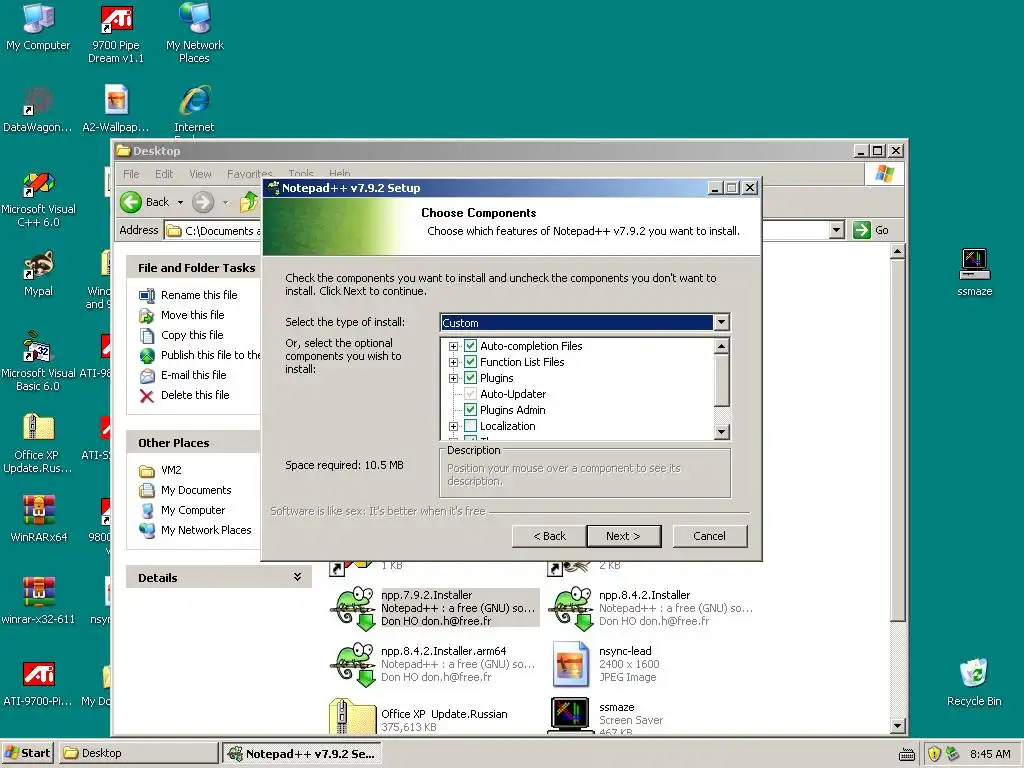Click Move this file link
The width and height of the screenshot is (1024, 768).
point(193,315)
